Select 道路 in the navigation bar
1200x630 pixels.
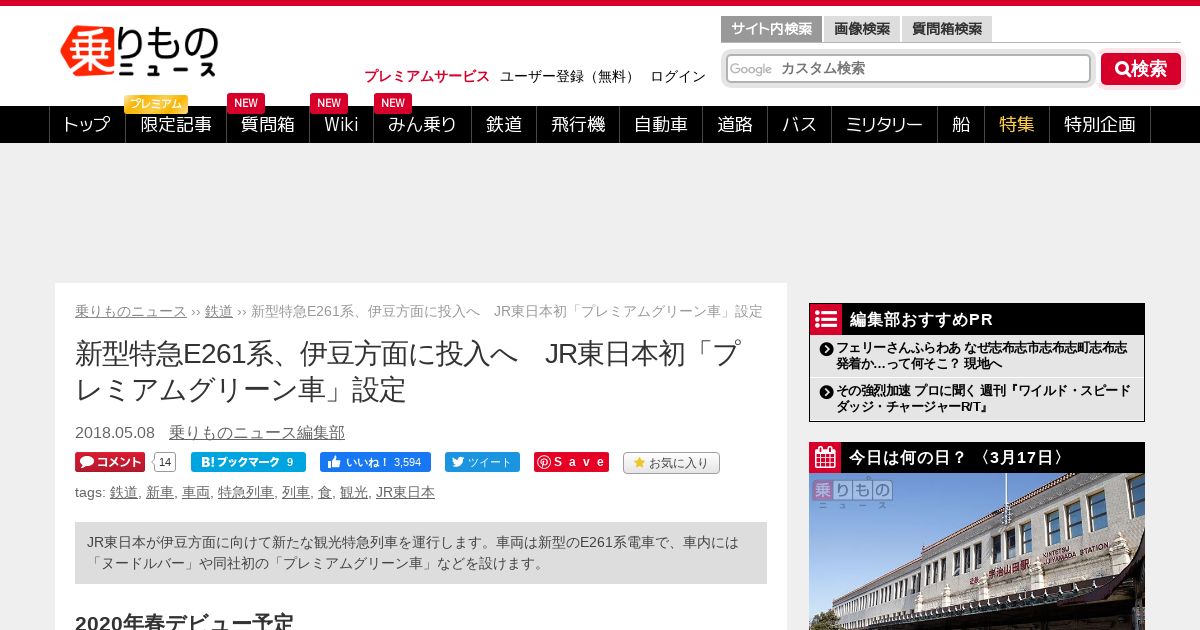[x=735, y=125]
